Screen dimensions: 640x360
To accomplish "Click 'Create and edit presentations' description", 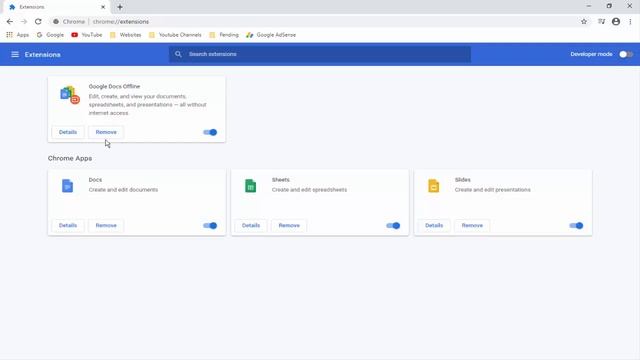I will 493,190.
